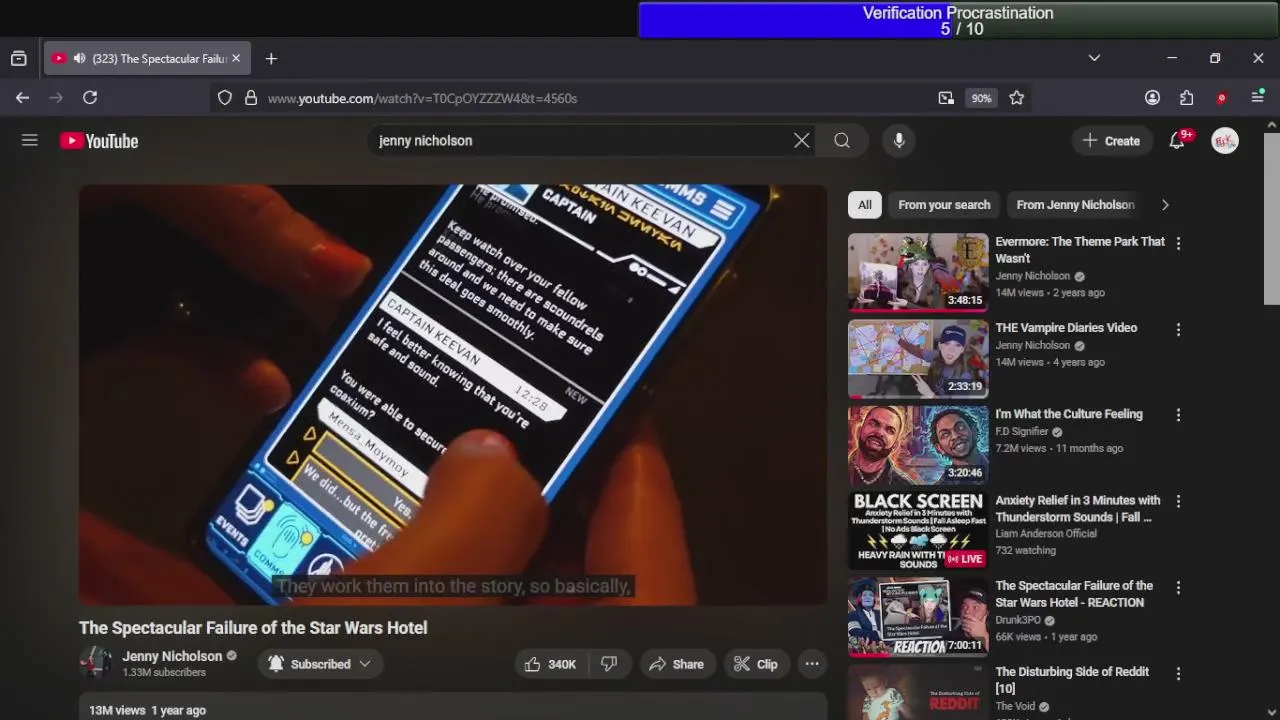Viewport: 1280px width, 720px height.
Task: Open options for I'm What the Culture Feeling
Action: pyautogui.click(x=1178, y=415)
